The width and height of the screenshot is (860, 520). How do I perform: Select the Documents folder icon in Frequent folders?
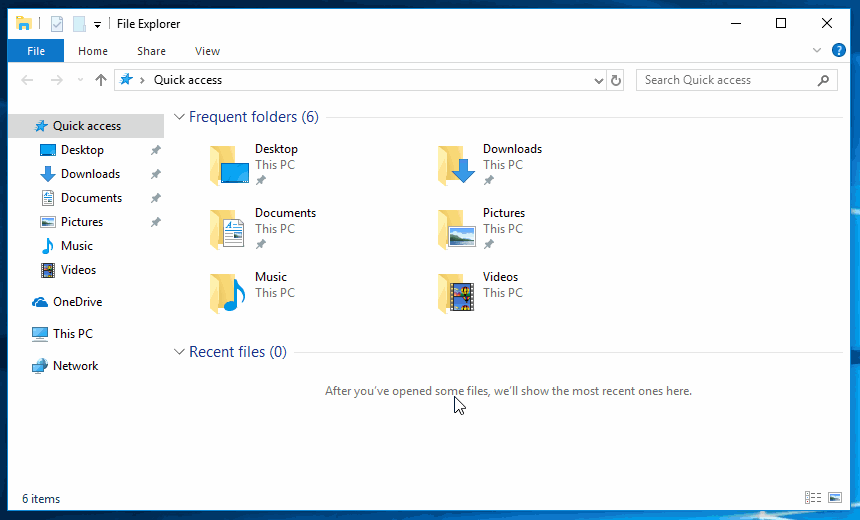(228, 229)
